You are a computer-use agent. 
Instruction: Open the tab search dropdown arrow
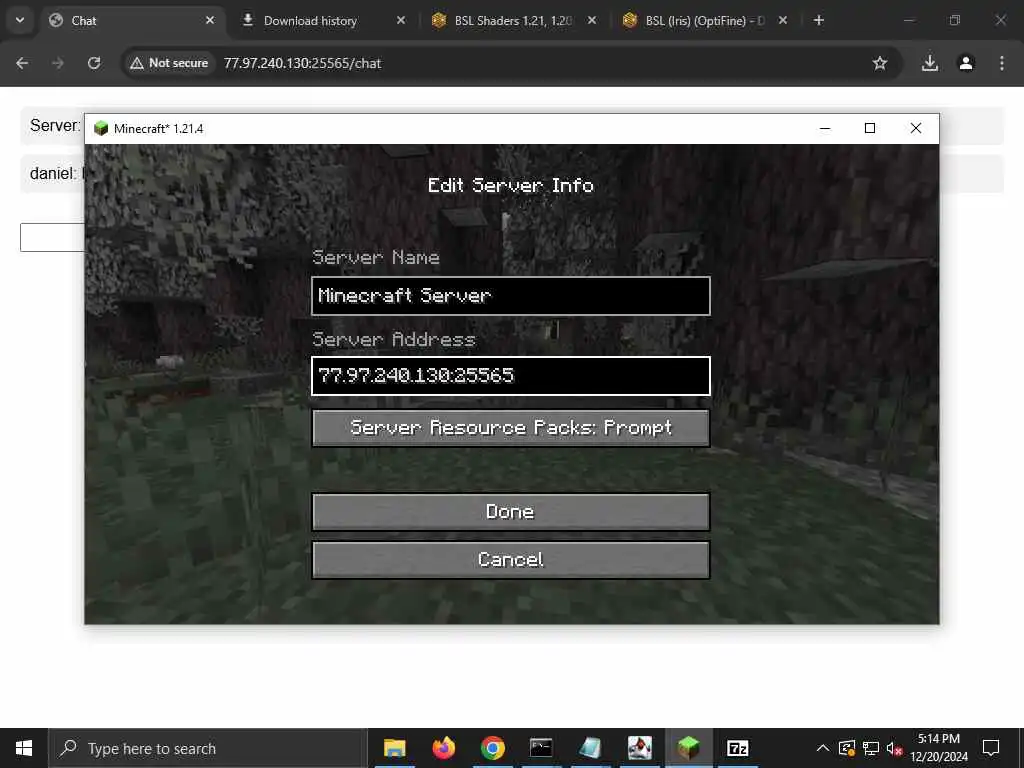20,20
